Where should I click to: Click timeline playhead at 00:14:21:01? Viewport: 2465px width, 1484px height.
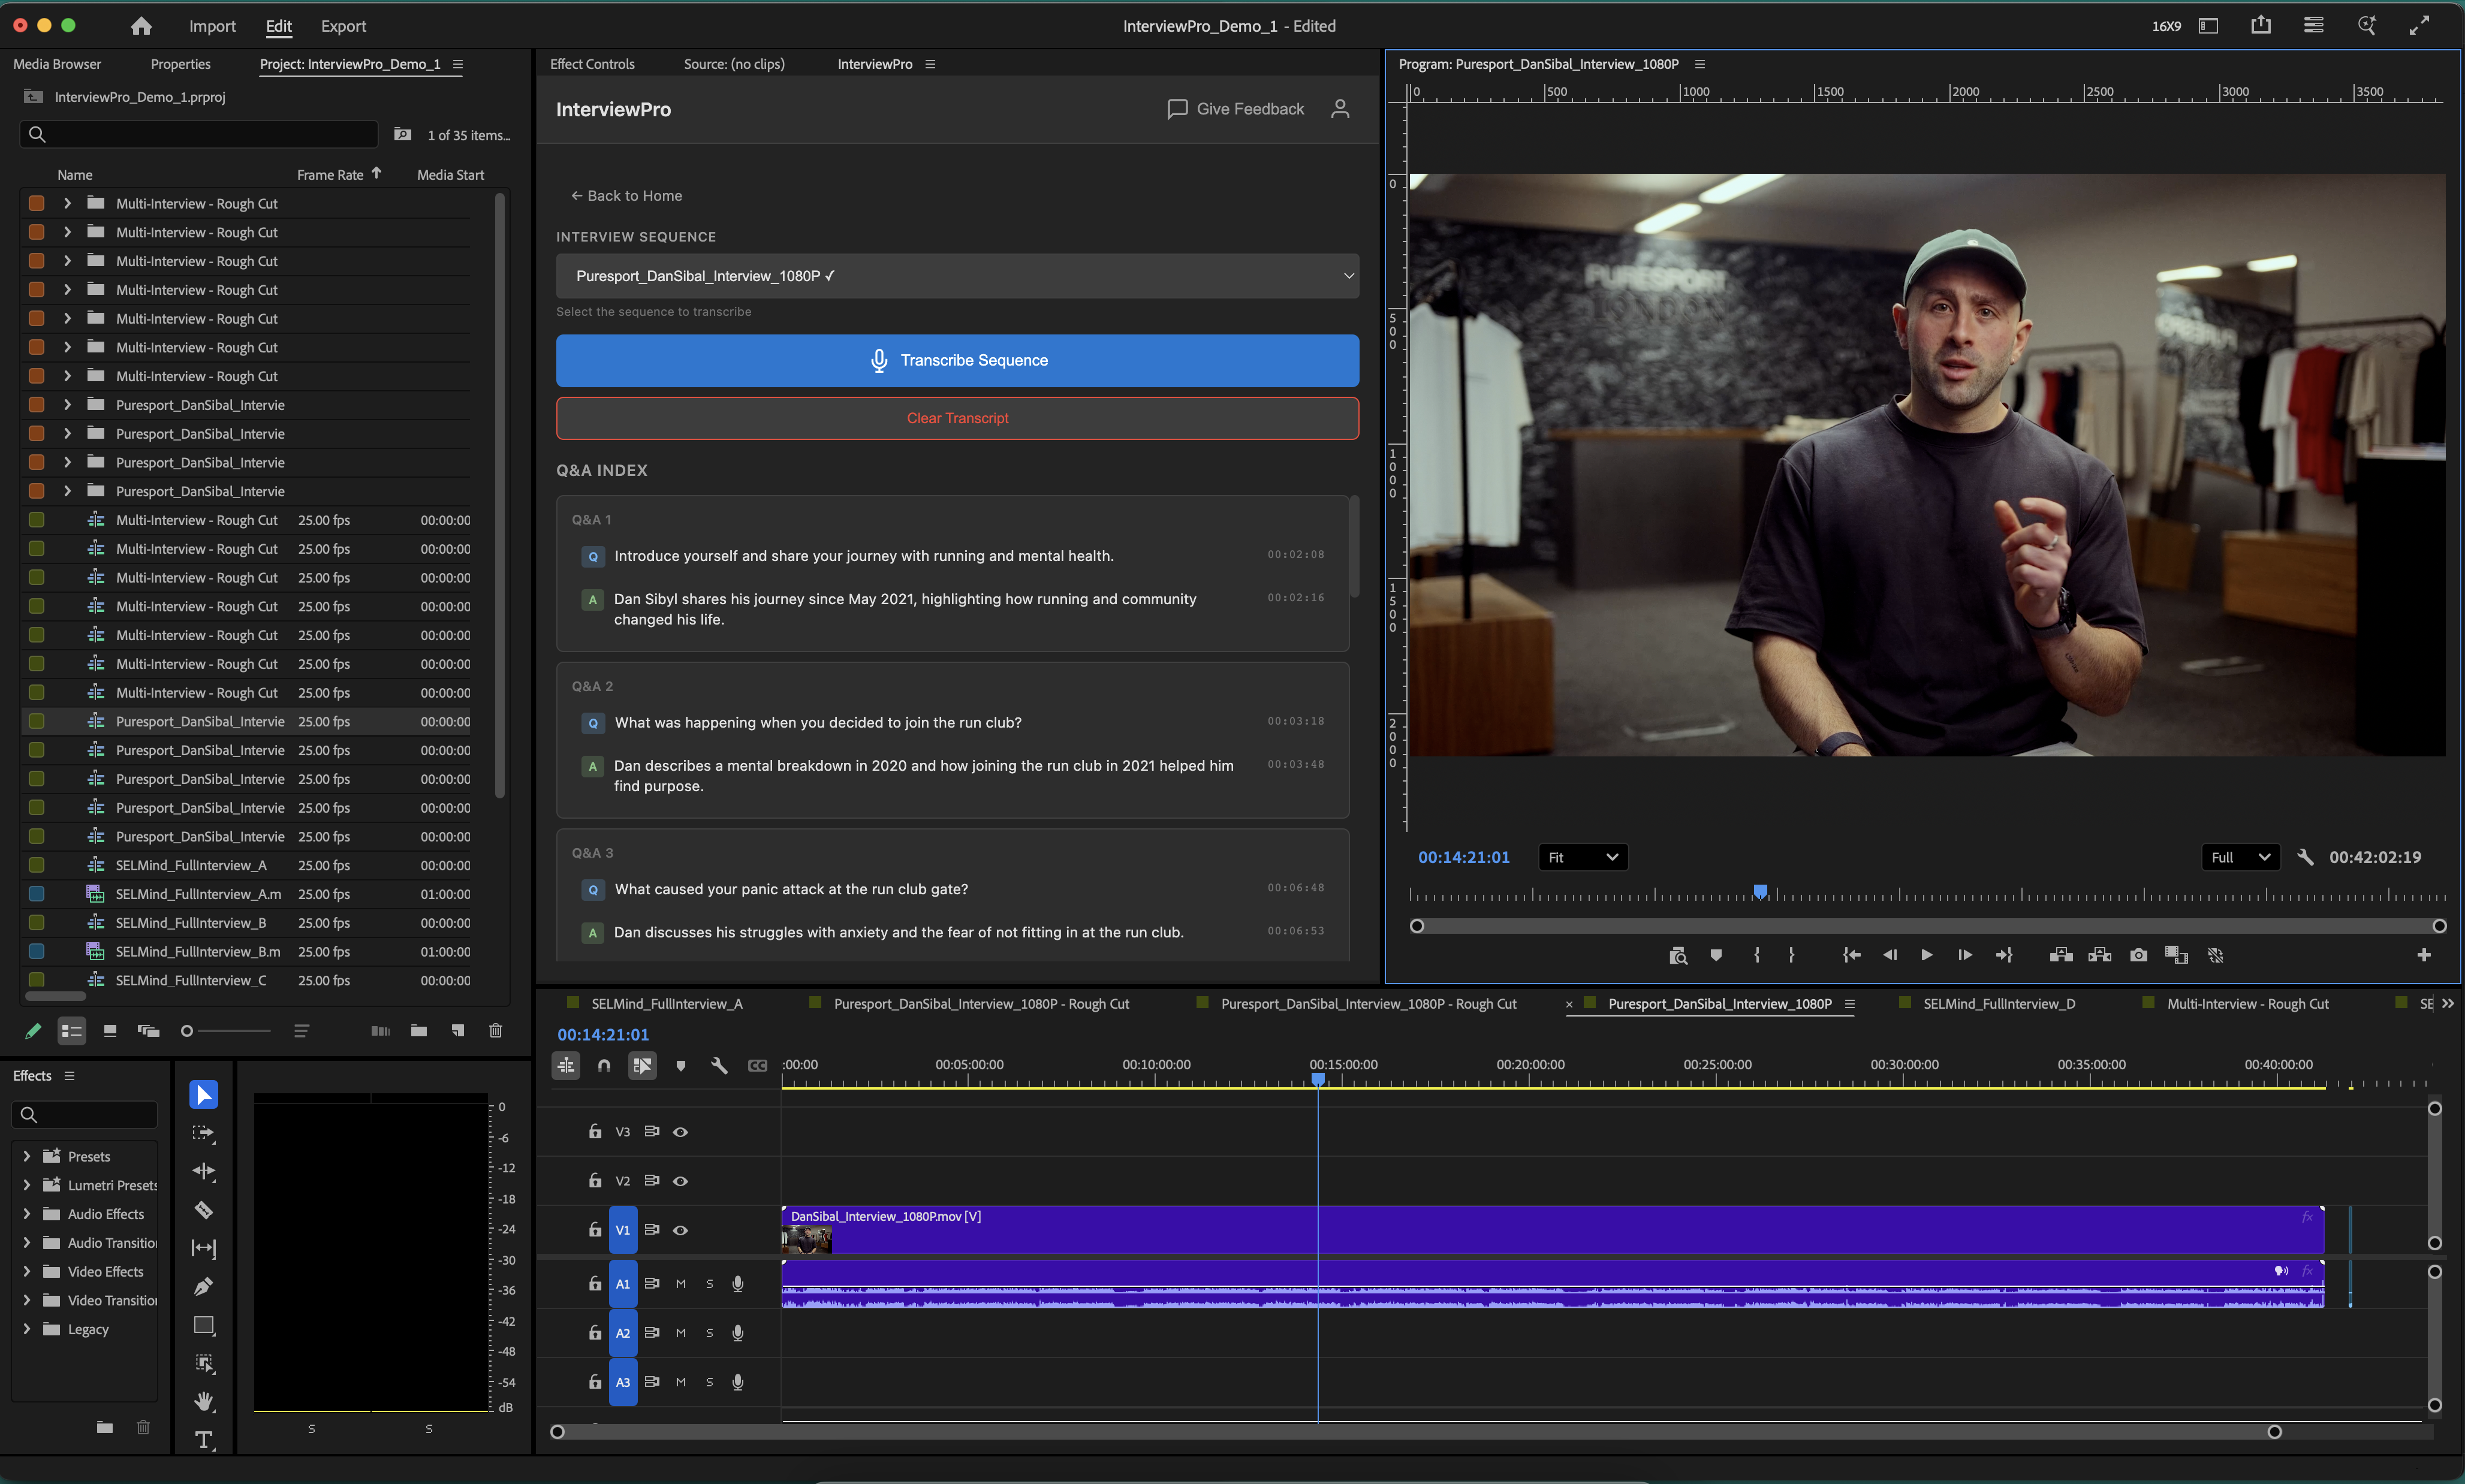click(x=1318, y=1079)
